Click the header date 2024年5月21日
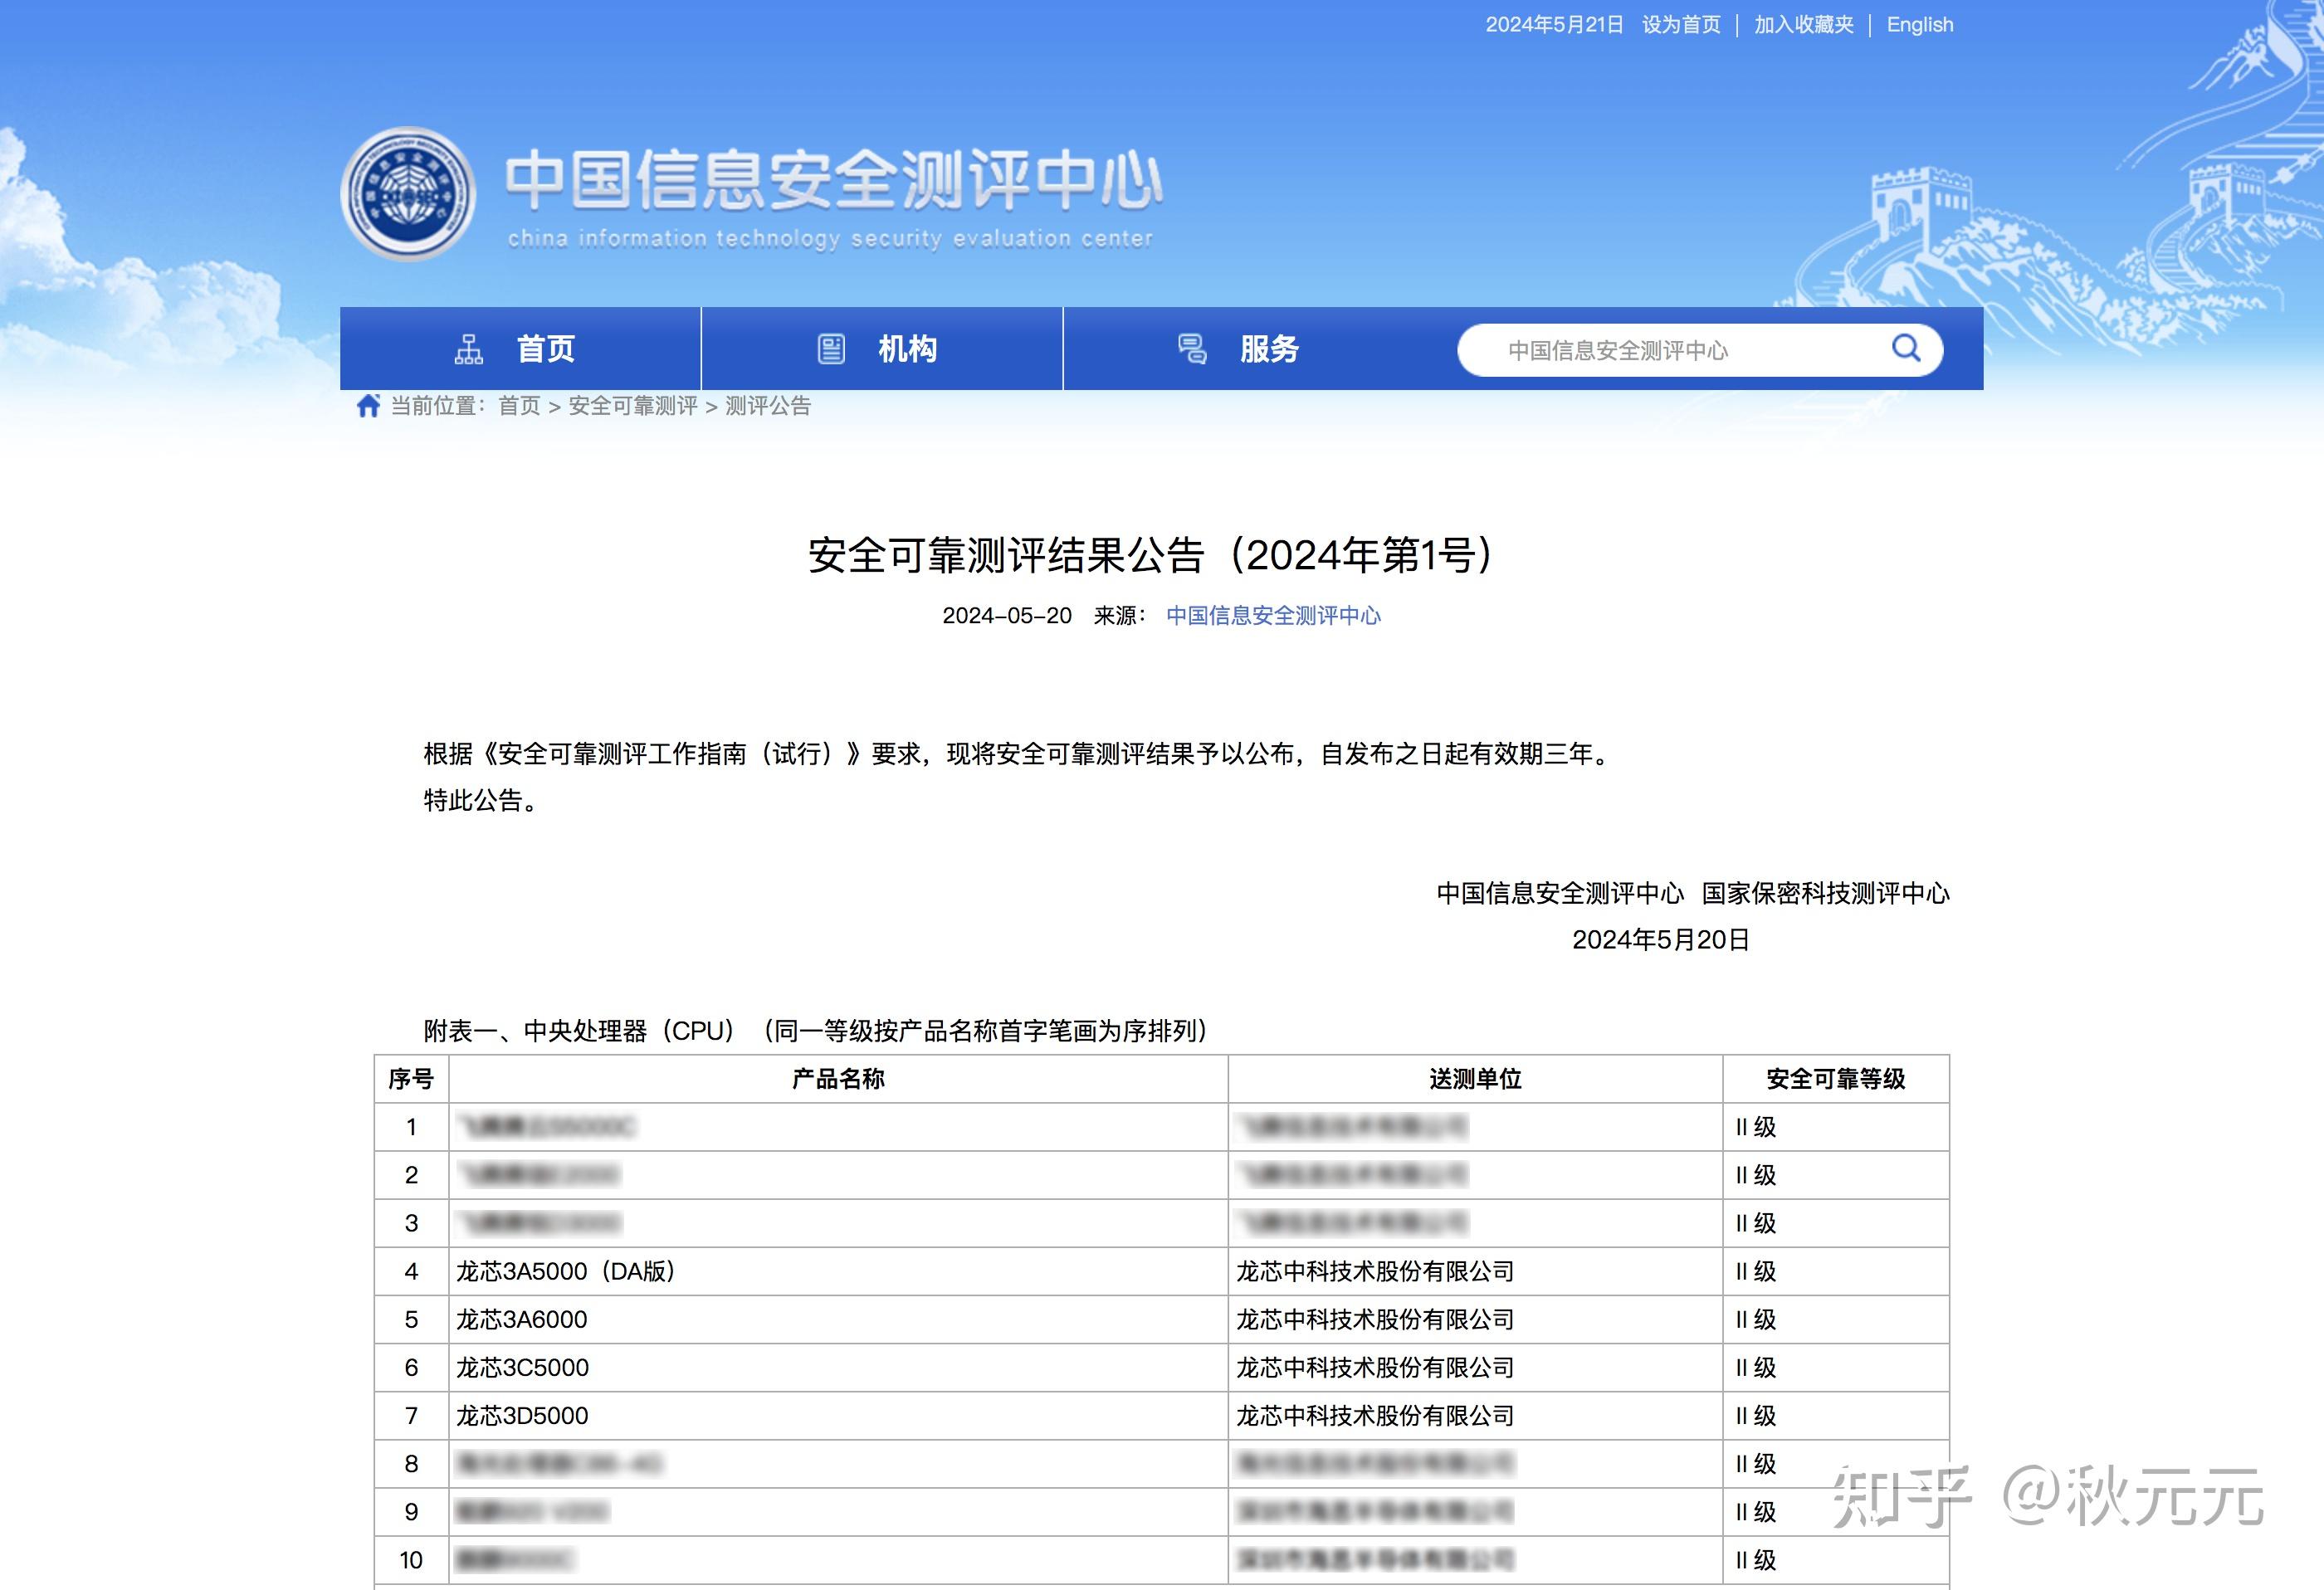The width and height of the screenshot is (2324, 1590). 1554,25
